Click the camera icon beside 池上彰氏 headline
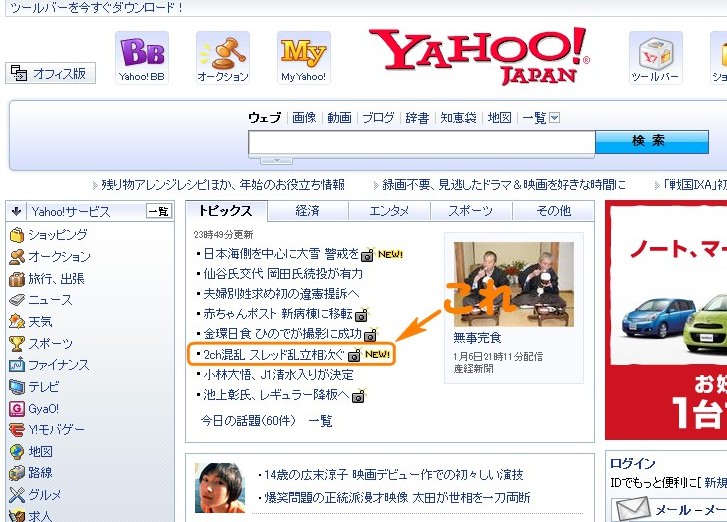The image size is (727, 522). 358,396
